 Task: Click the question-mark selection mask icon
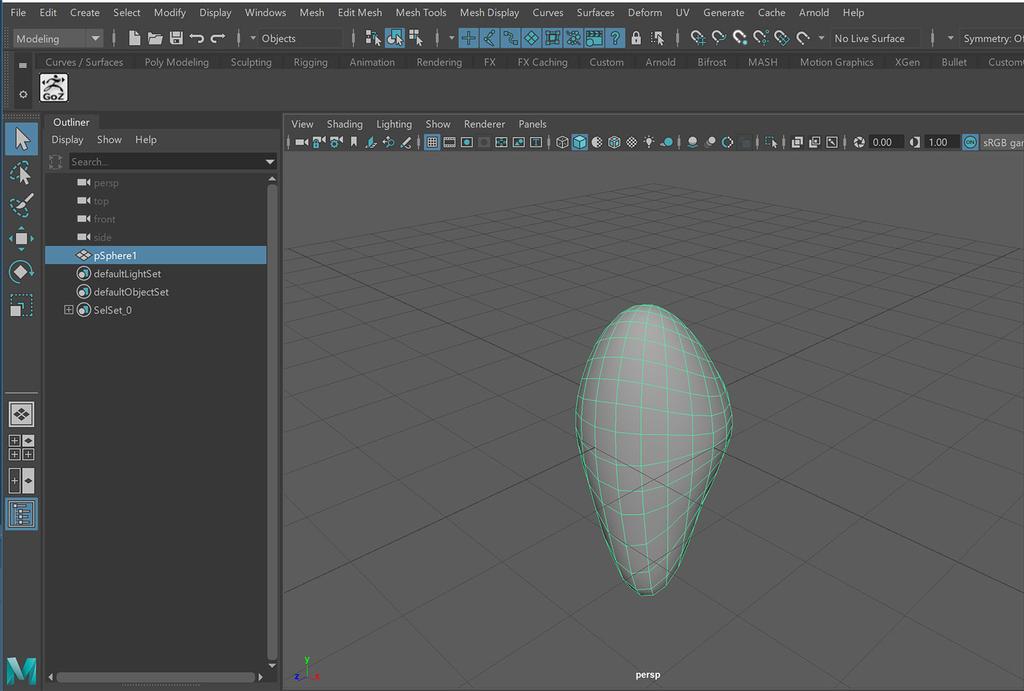click(615, 39)
